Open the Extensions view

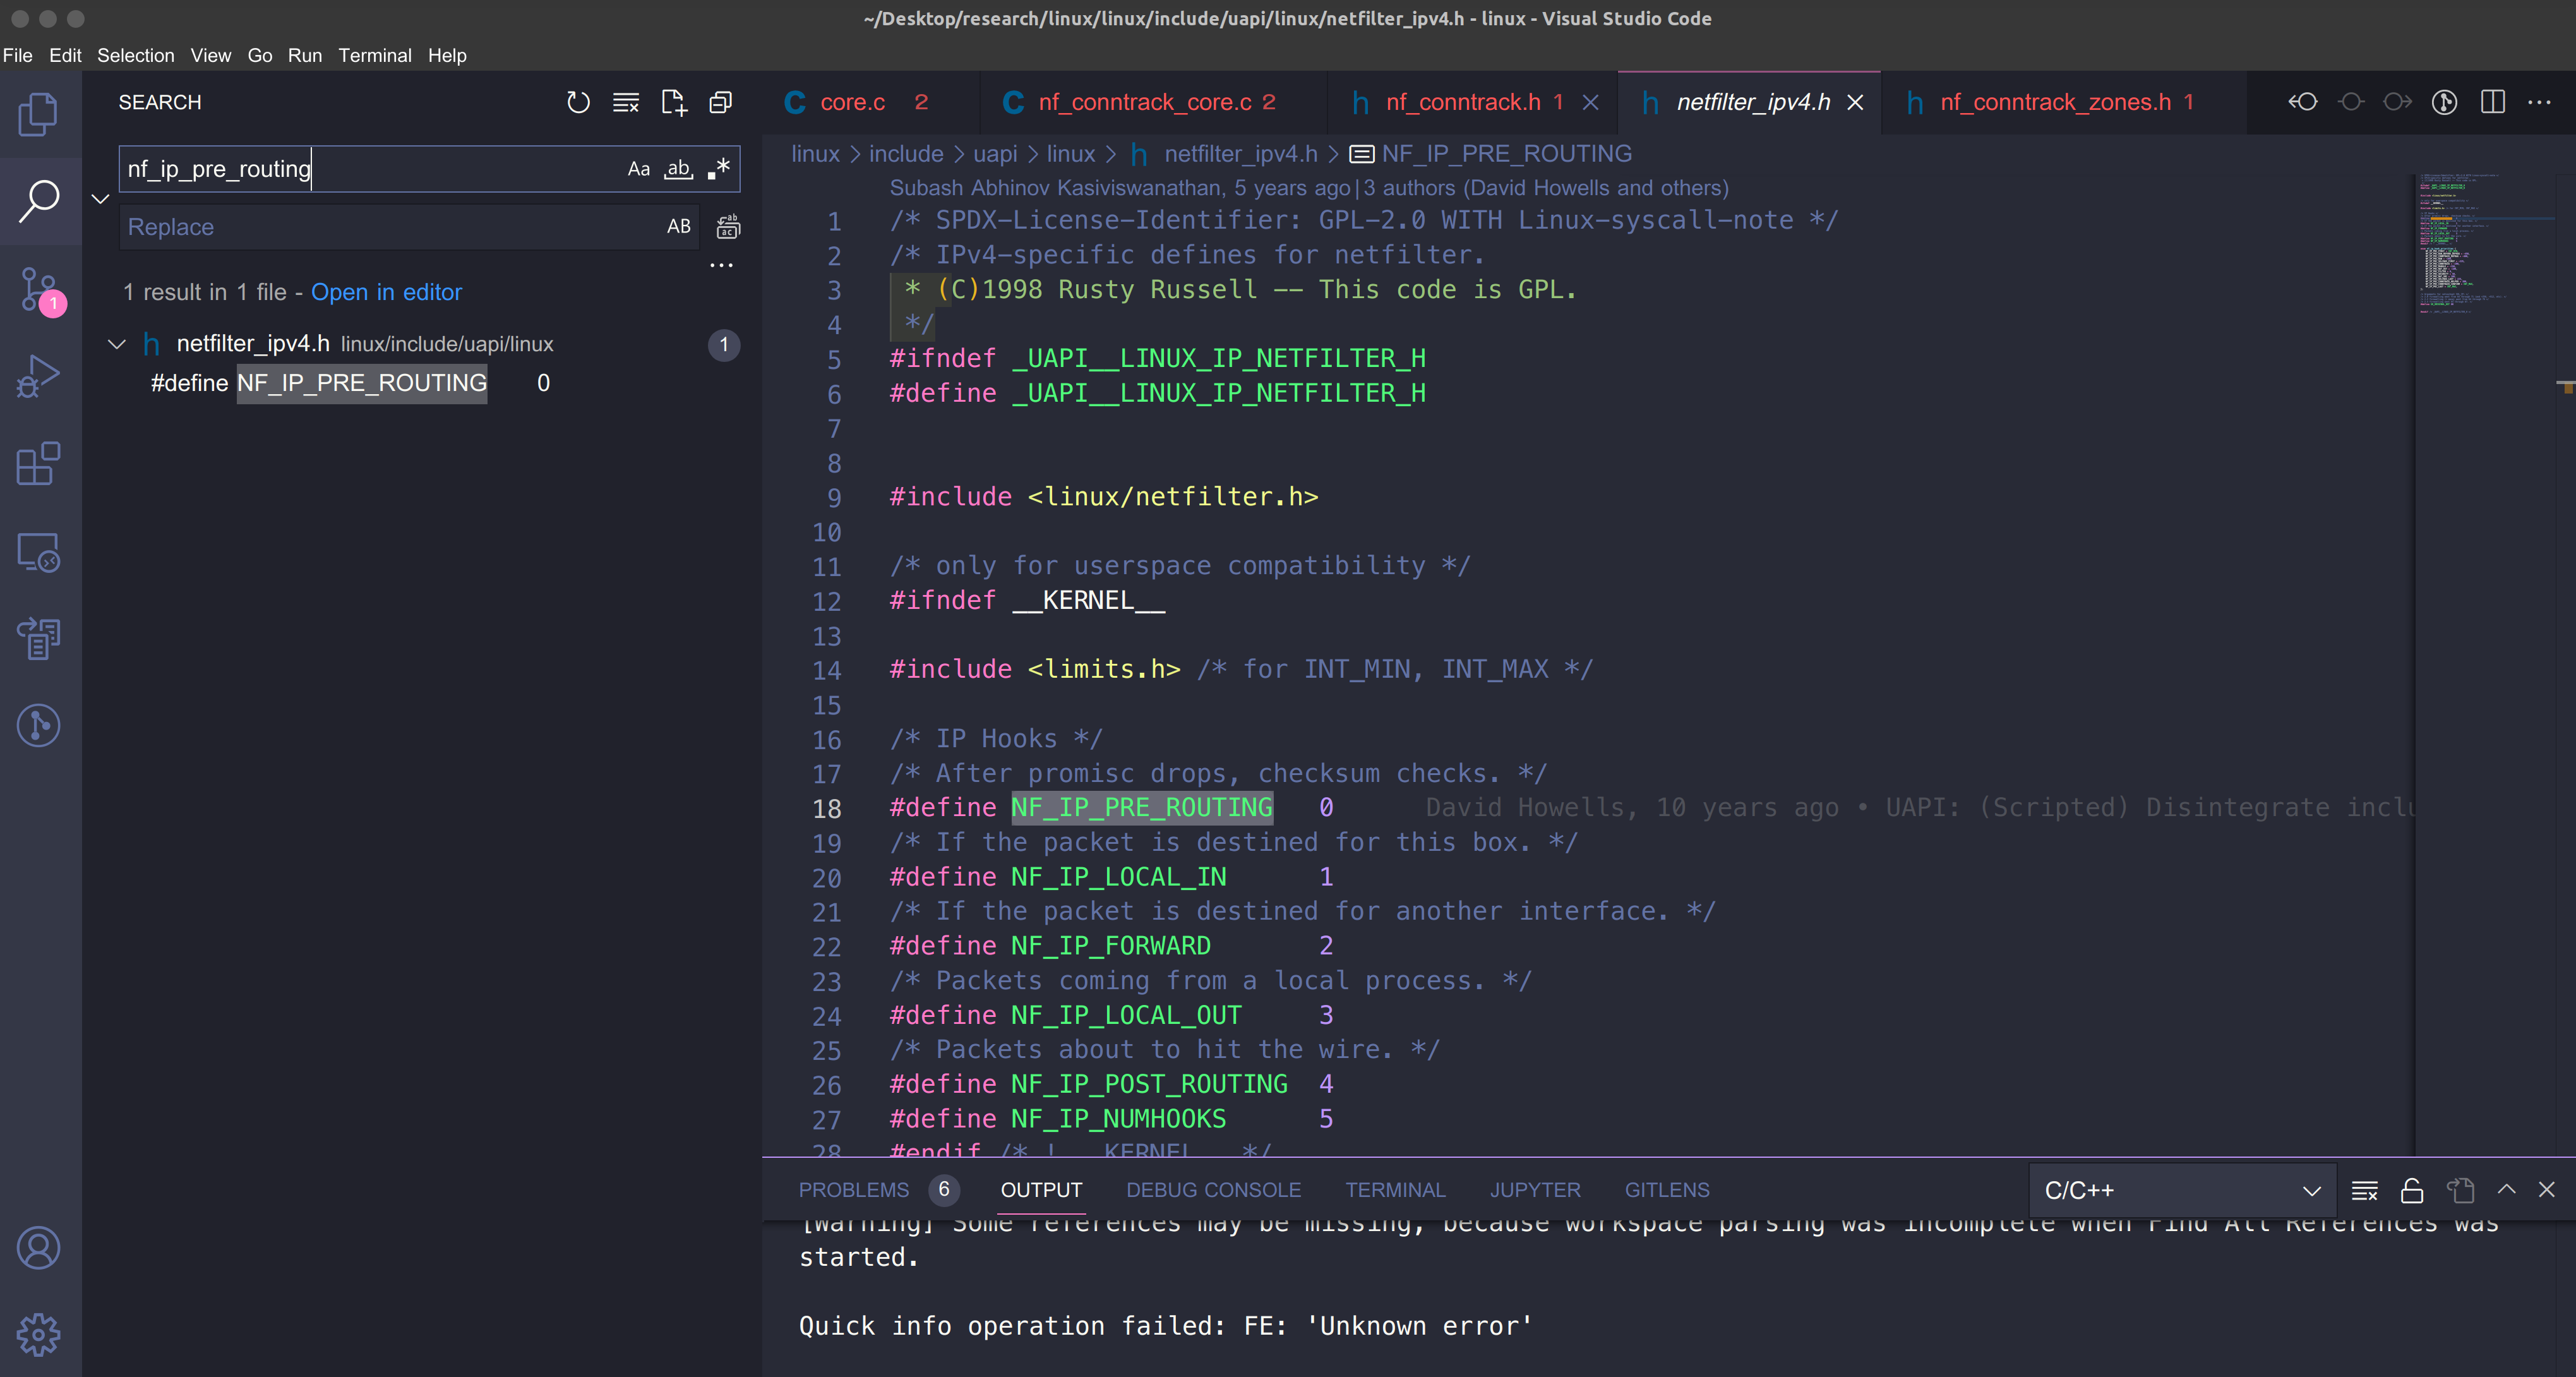click(x=39, y=464)
